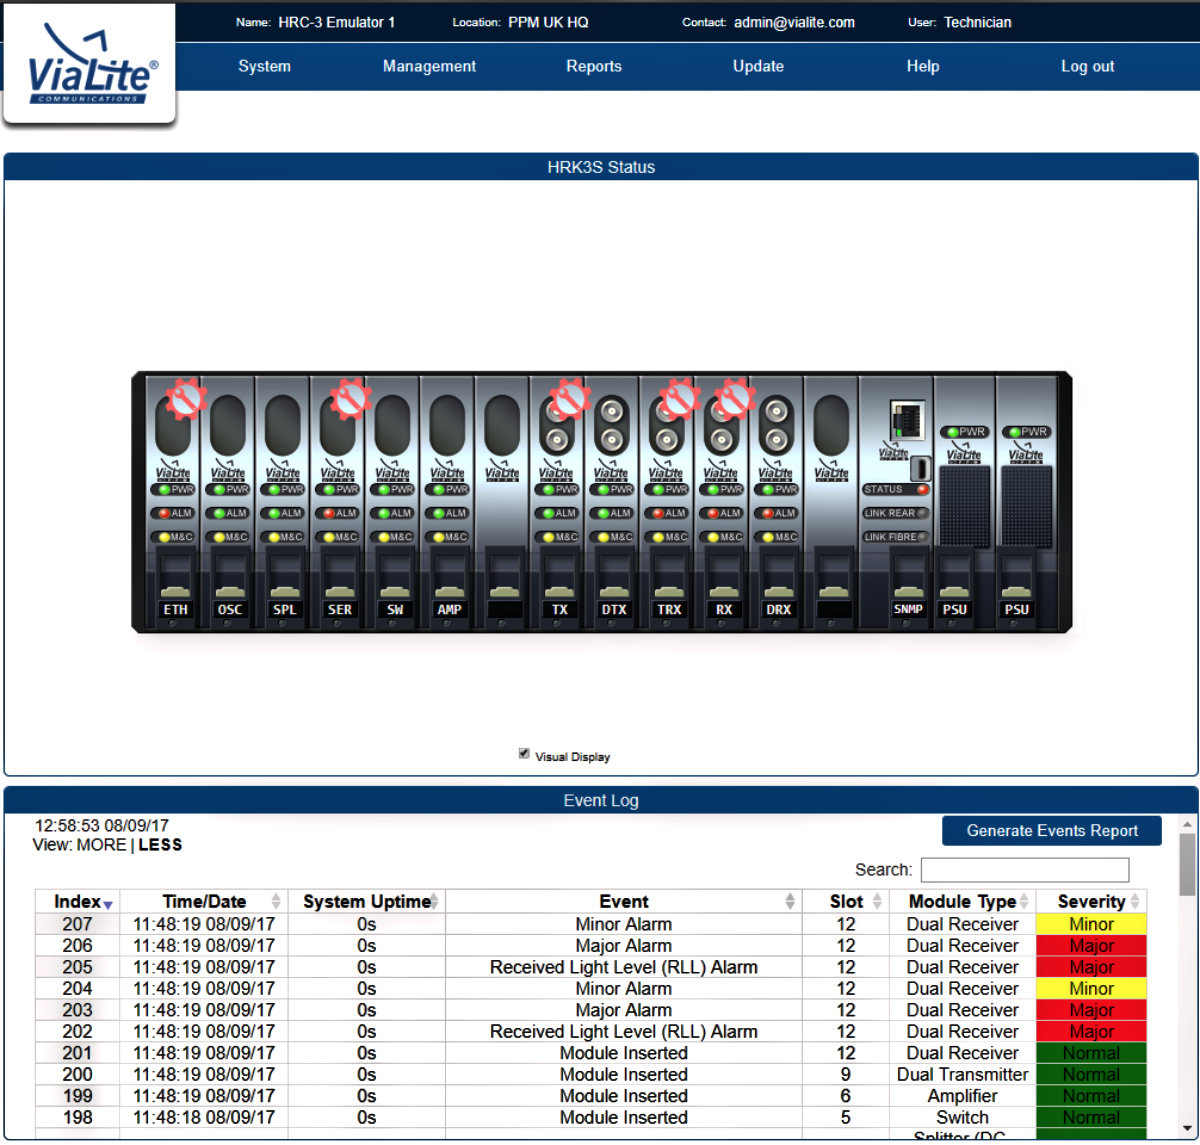This screenshot has height=1145, width=1200.
Task: Switch event log view to MORE
Action: 101,845
